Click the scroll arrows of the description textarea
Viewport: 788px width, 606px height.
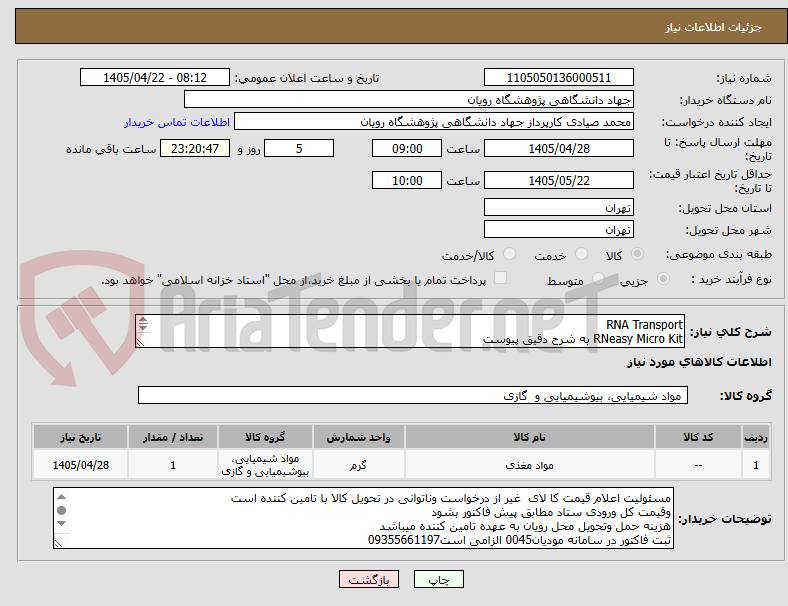click(143, 324)
